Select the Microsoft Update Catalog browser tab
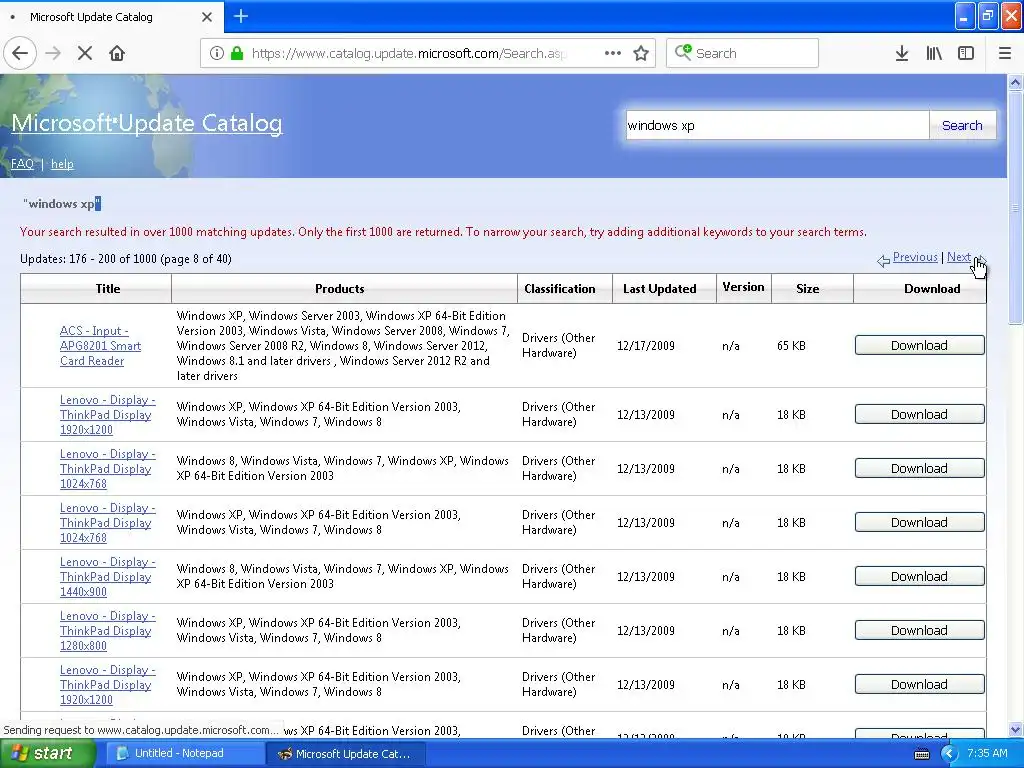The height and width of the screenshot is (768, 1024). tap(111, 17)
